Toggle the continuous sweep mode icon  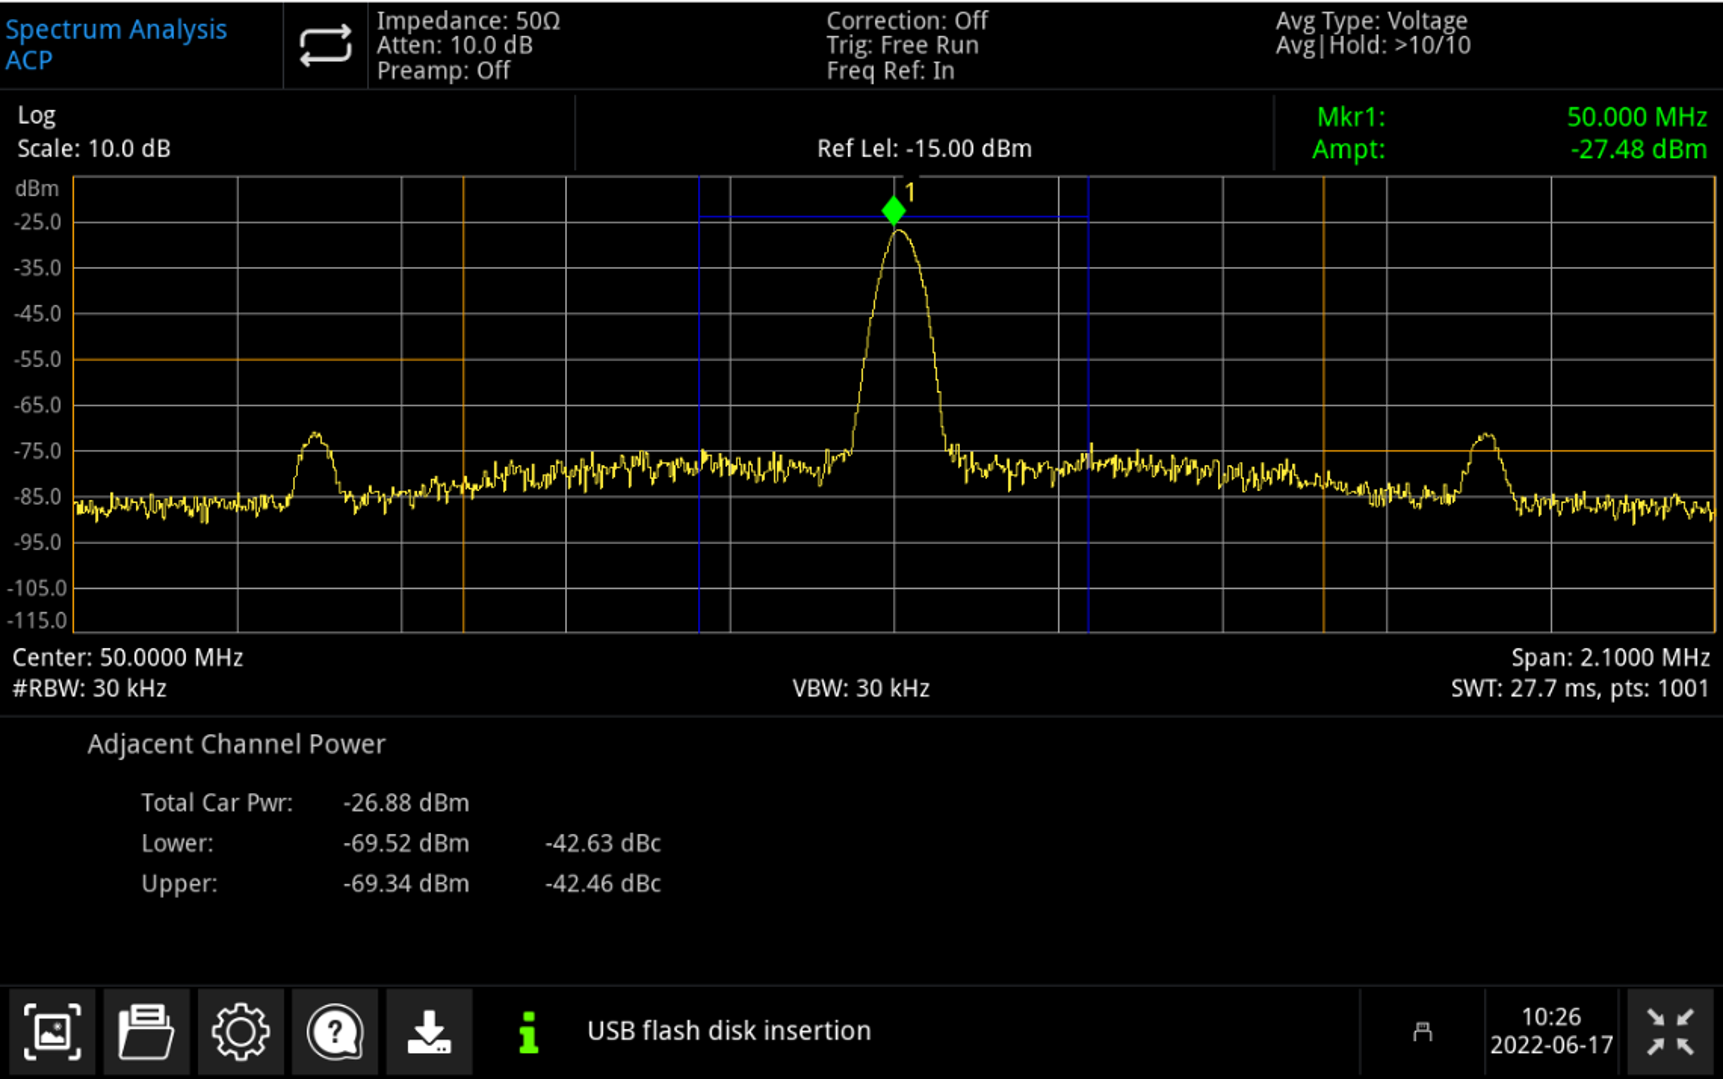pyautogui.click(x=326, y=45)
